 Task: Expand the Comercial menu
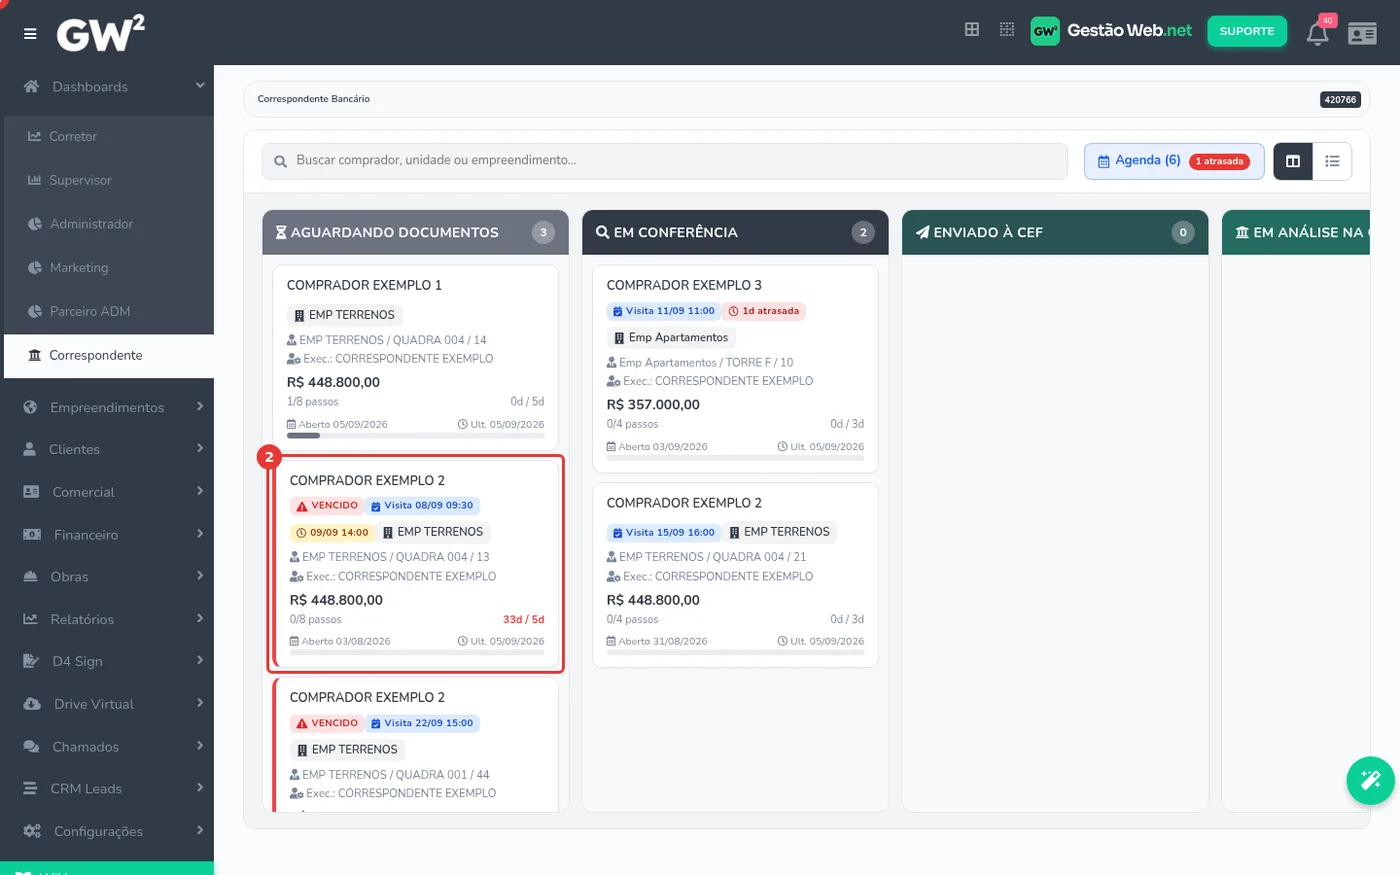coord(107,492)
